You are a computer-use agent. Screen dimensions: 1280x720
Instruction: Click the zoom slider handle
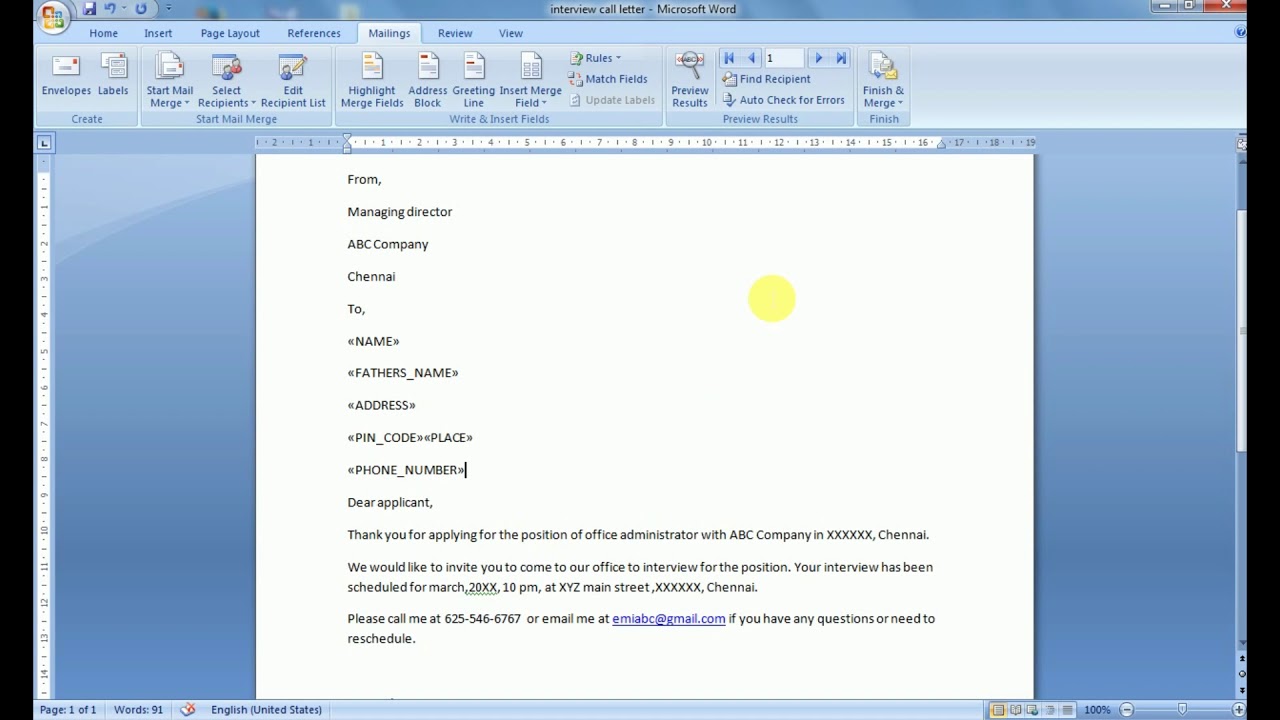[x=1182, y=710]
